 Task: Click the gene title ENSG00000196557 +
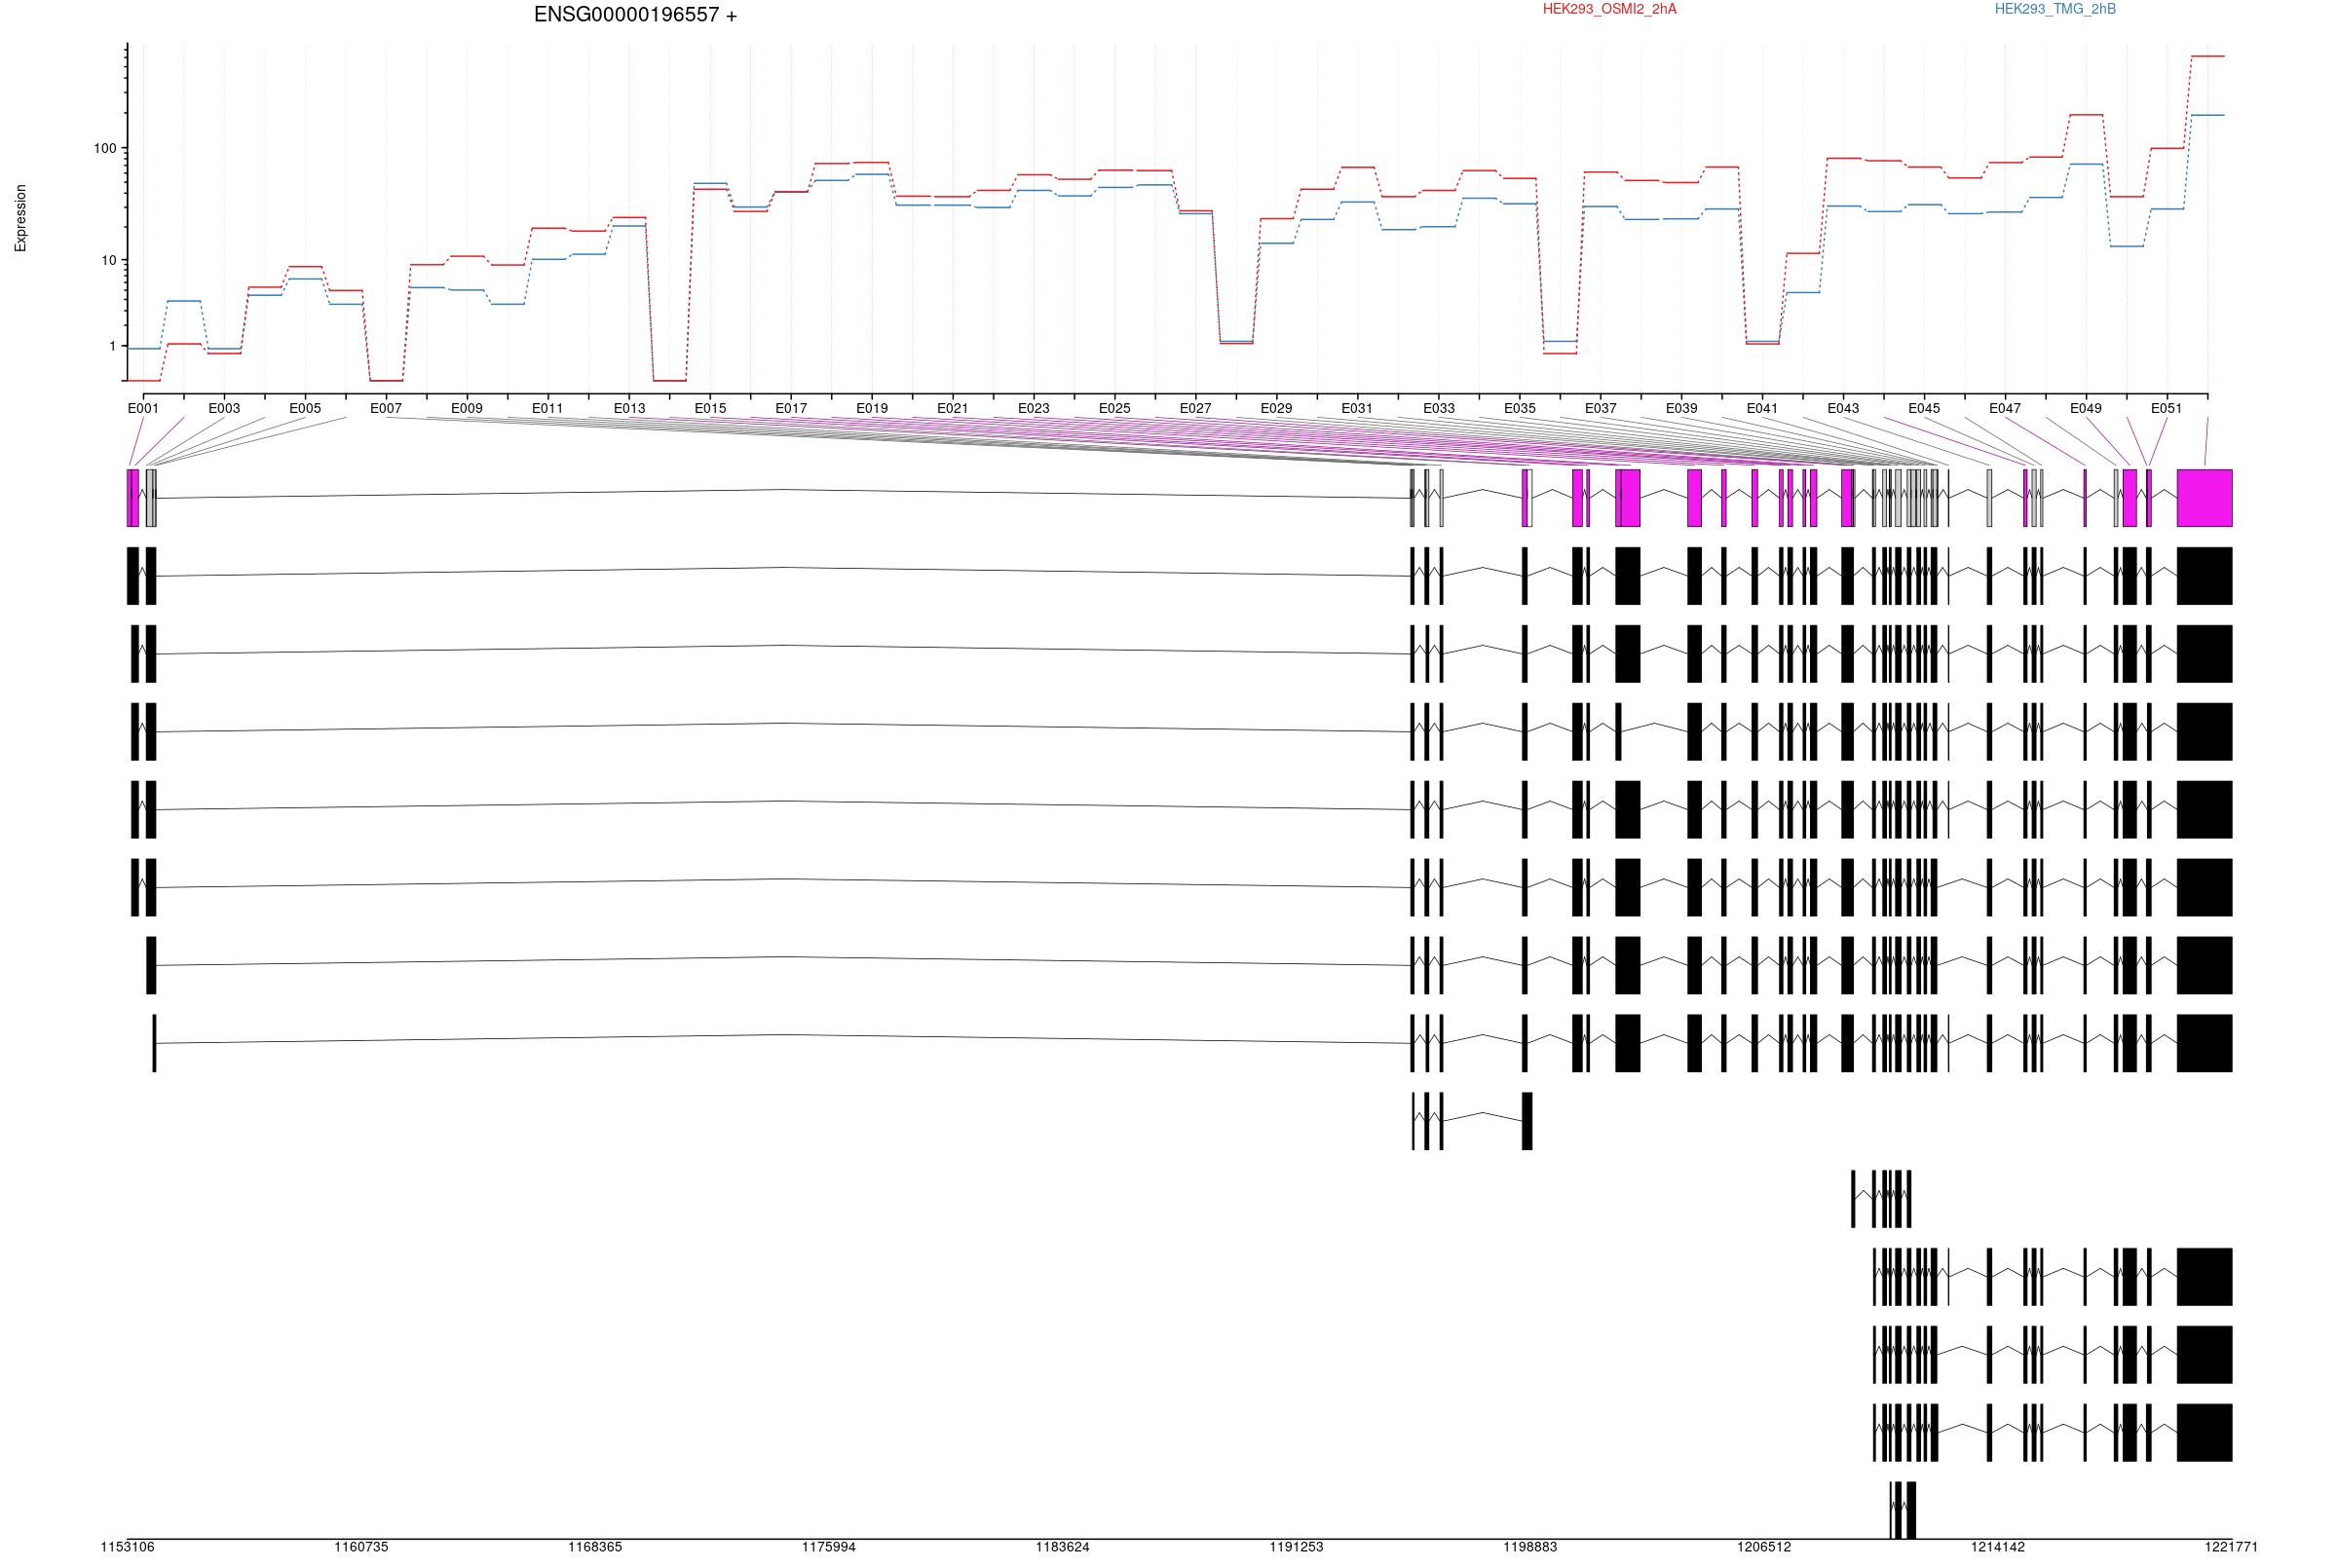coord(635,15)
